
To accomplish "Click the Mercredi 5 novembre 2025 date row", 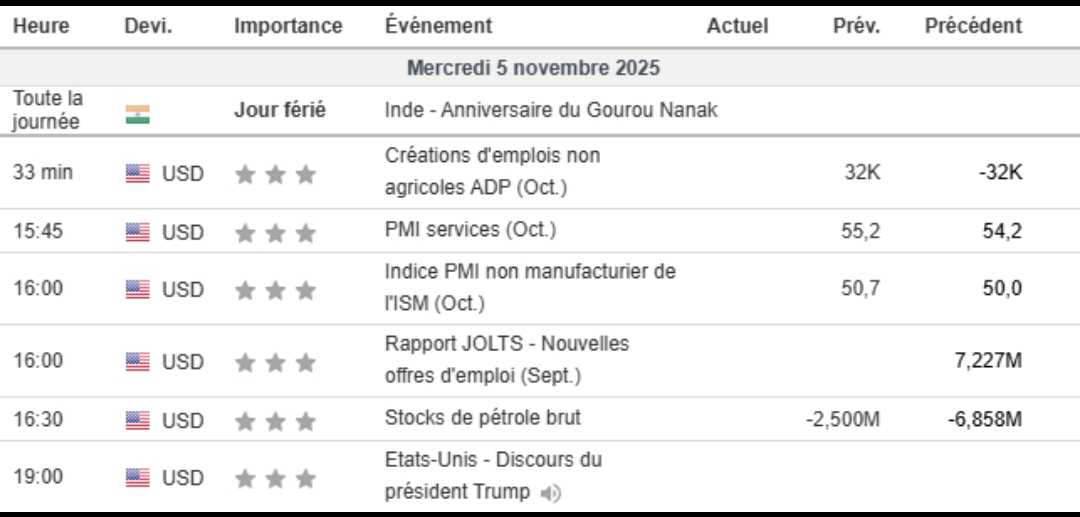I will (533, 69).
